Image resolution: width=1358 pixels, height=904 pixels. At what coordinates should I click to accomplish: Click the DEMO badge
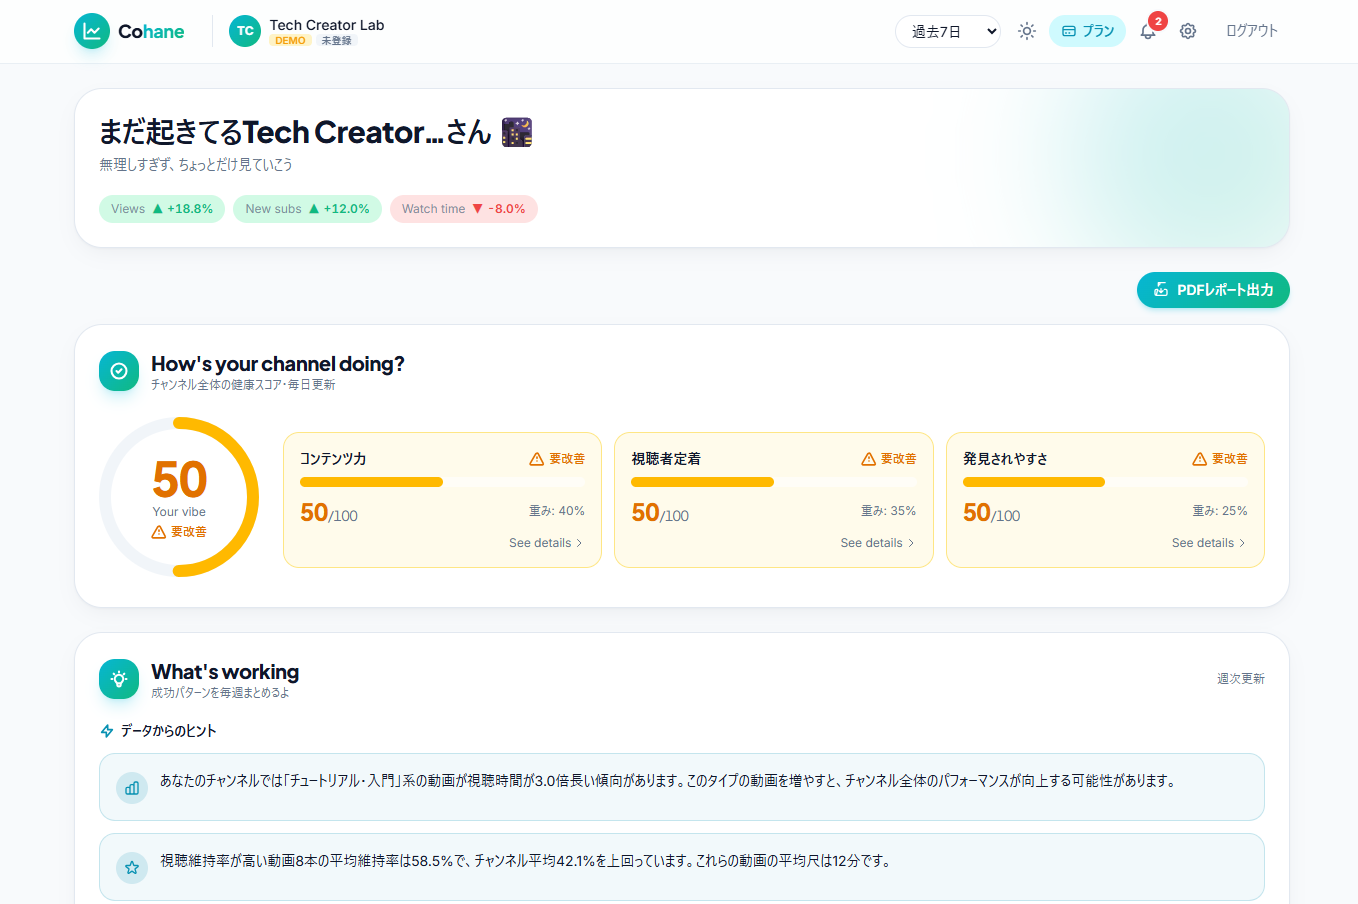[x=290, y=41]
